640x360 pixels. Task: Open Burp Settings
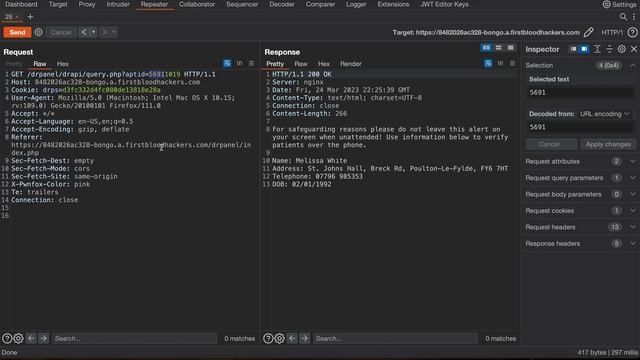pos(619,4)
